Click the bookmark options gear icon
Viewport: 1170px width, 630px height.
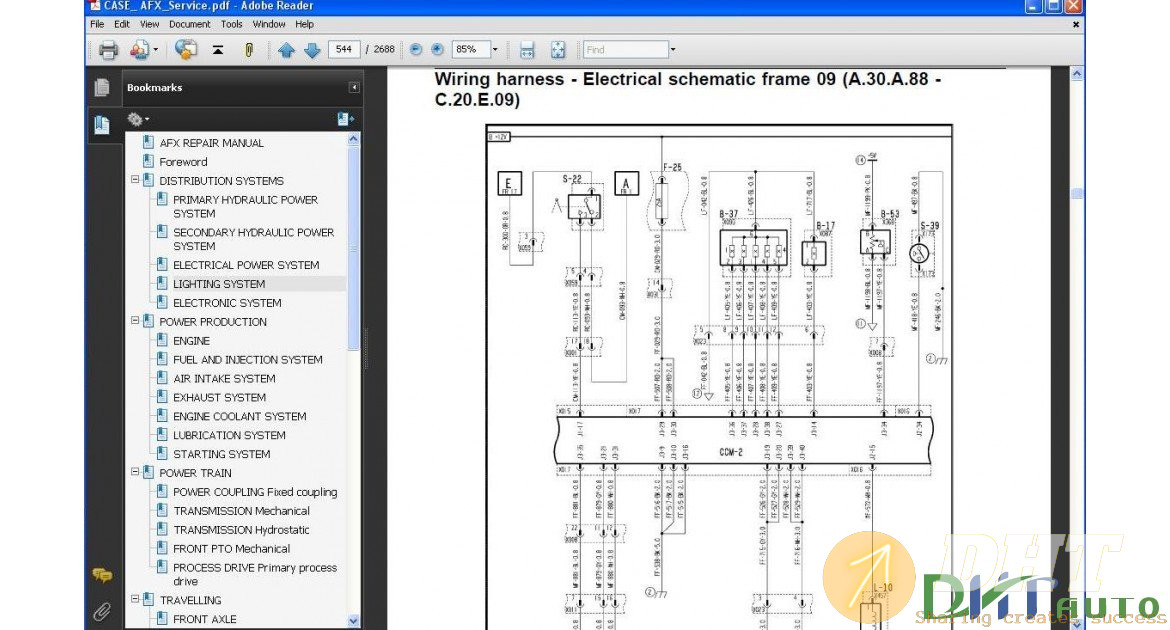point(134,119)
